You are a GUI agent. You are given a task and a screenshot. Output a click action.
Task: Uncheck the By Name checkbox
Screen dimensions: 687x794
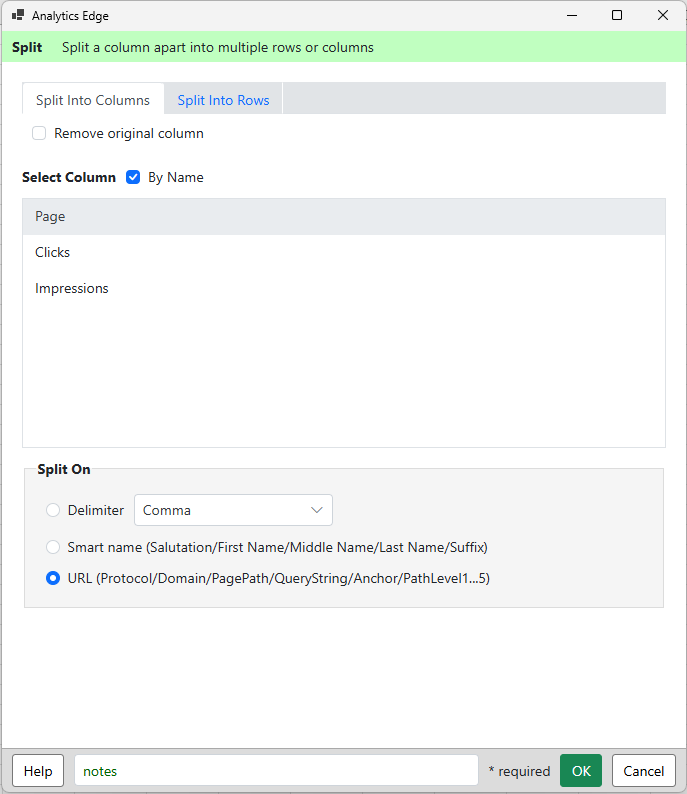[x=133, y=177]
